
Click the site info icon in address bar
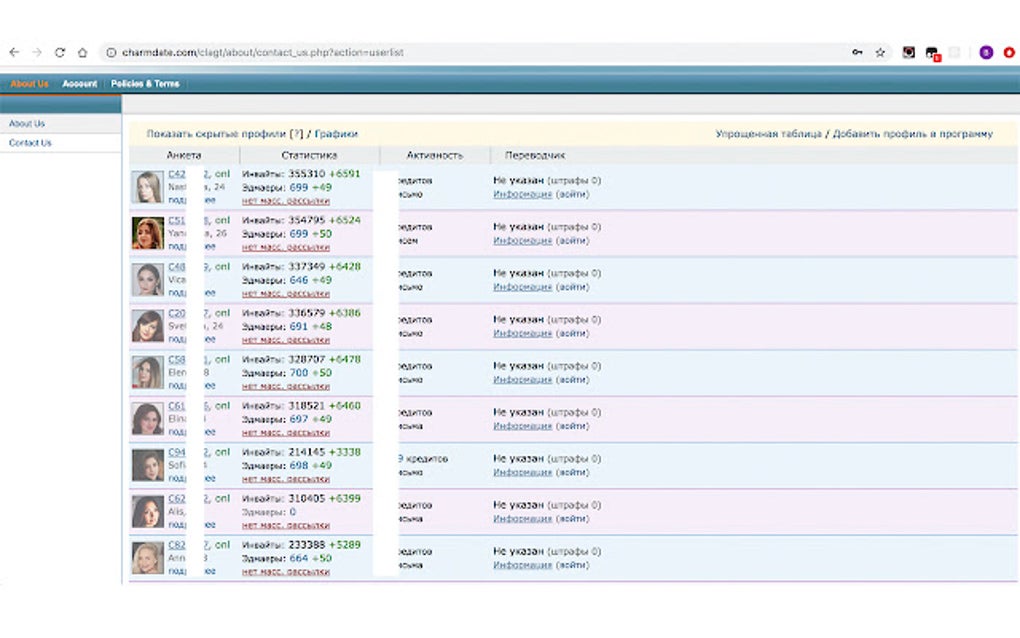(110, 51)
